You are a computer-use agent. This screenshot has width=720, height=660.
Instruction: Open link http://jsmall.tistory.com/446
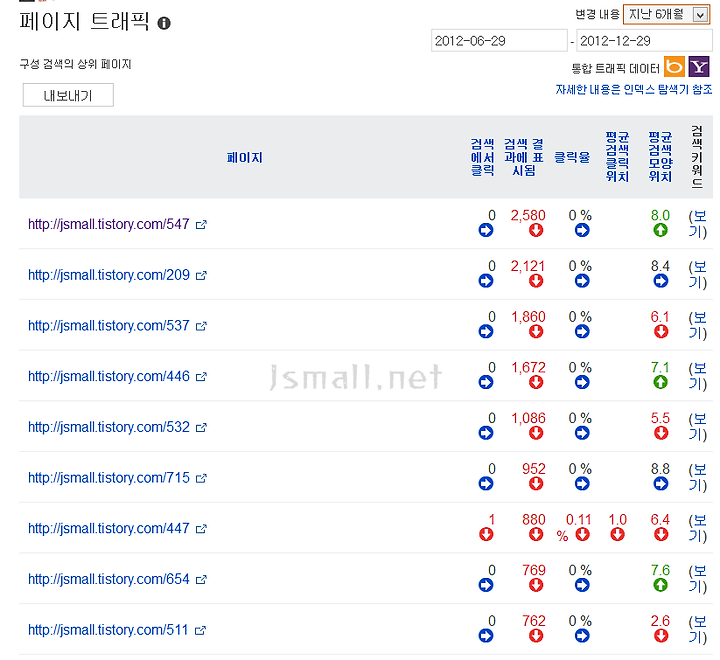point(109,376)
